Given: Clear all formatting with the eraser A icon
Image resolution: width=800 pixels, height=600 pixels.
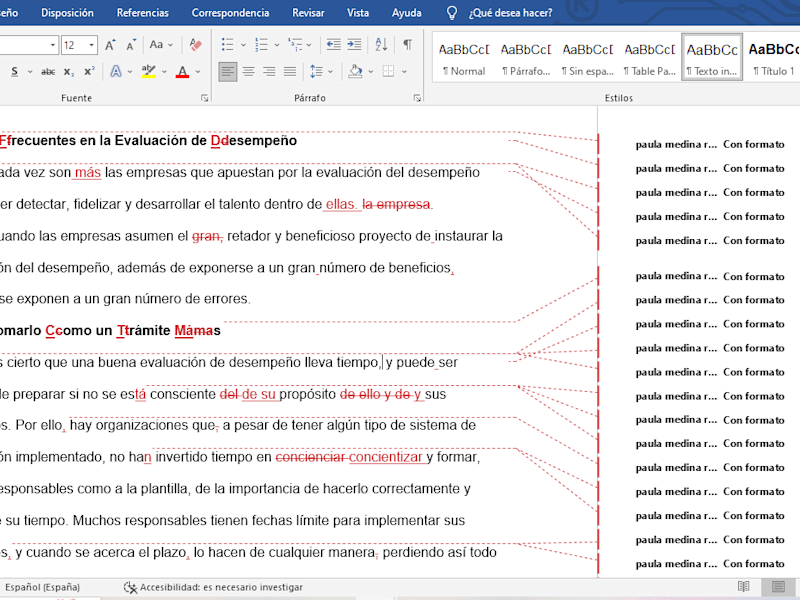Looking at the screenshot, I should click(x=195, y=45).
